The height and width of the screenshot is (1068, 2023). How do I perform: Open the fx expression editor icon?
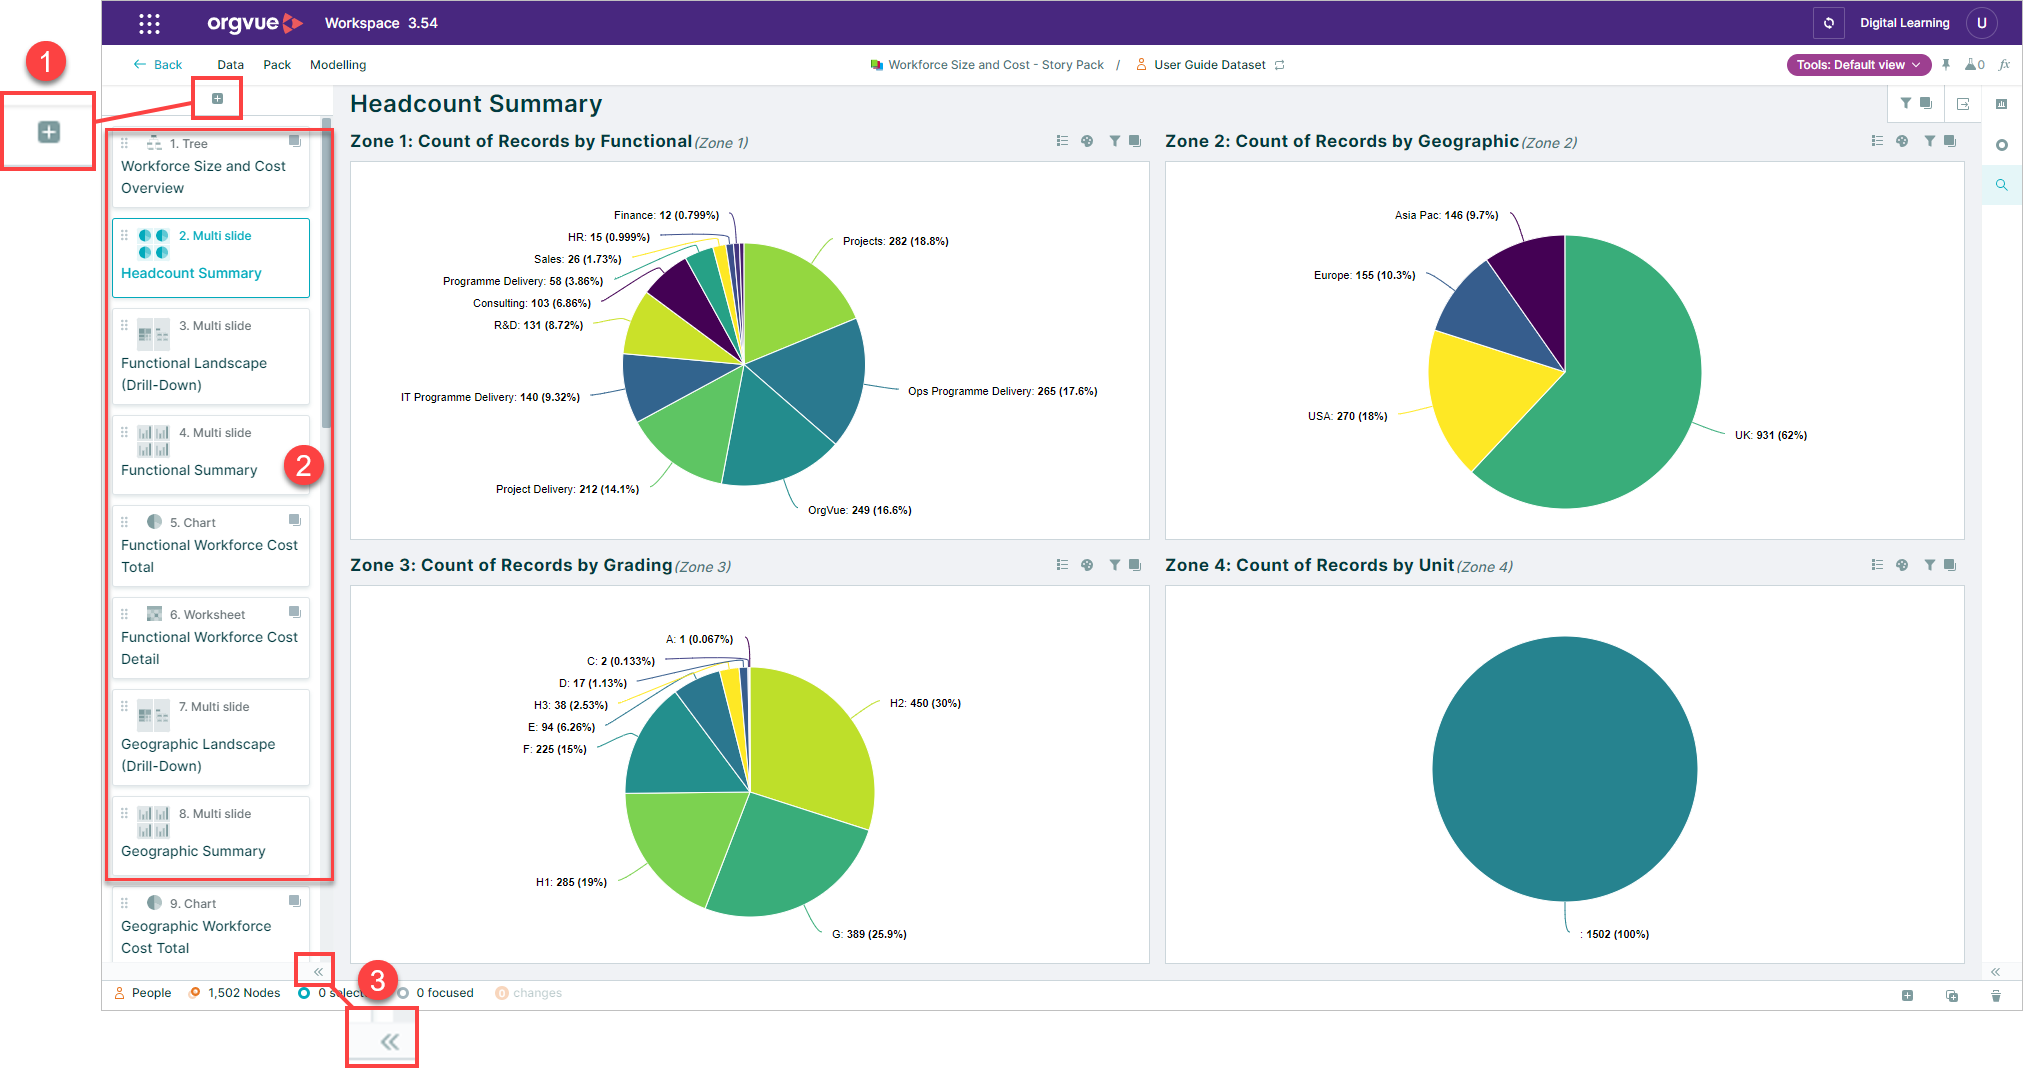click(2004, 65)
